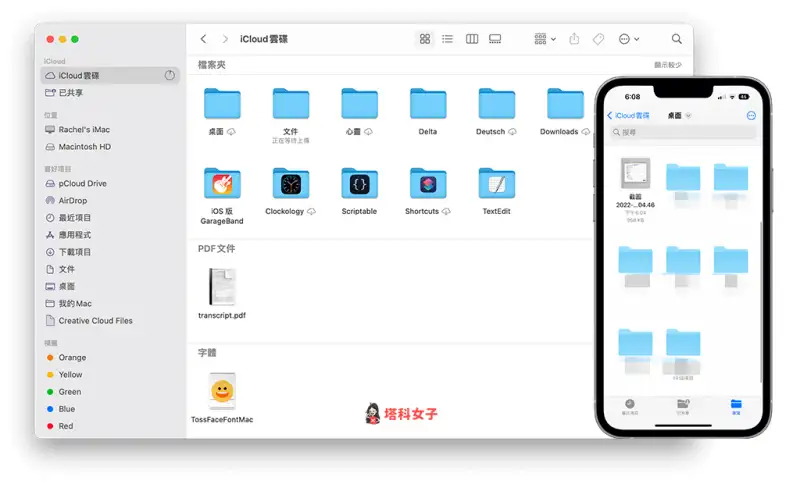Select the Shortcuts folder
Screen dimensions: 800x484
(428, 184)
